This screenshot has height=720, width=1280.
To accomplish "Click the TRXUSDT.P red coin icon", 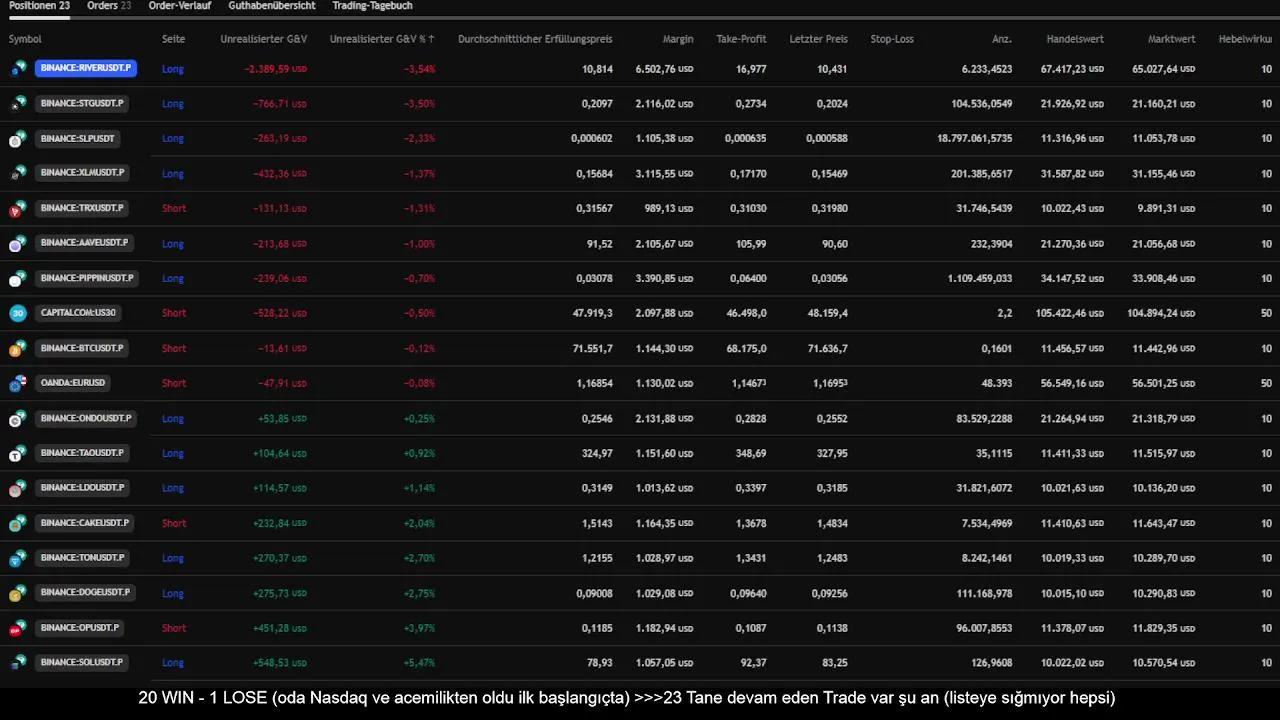I will [18, 208].
